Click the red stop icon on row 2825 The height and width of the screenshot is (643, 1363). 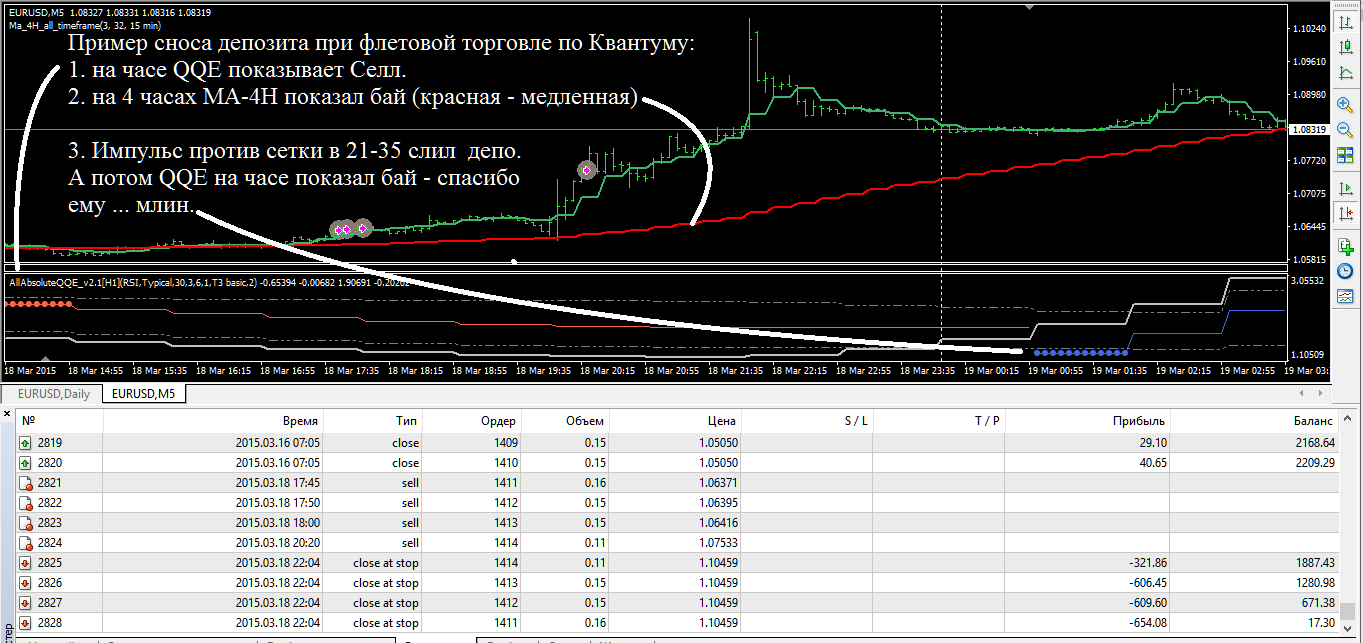(x=26, y=563)
